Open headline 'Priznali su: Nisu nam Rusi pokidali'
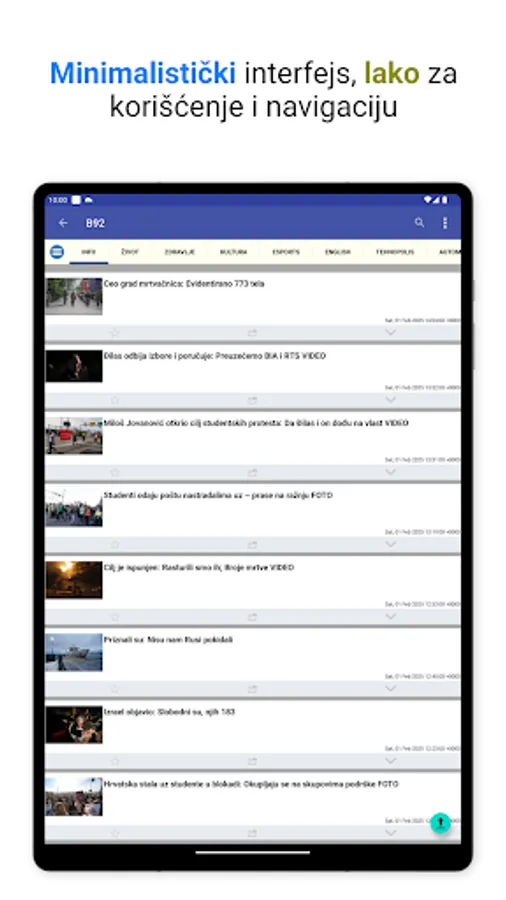This screenshot has height=900, width=506. [x=168, y=639]
